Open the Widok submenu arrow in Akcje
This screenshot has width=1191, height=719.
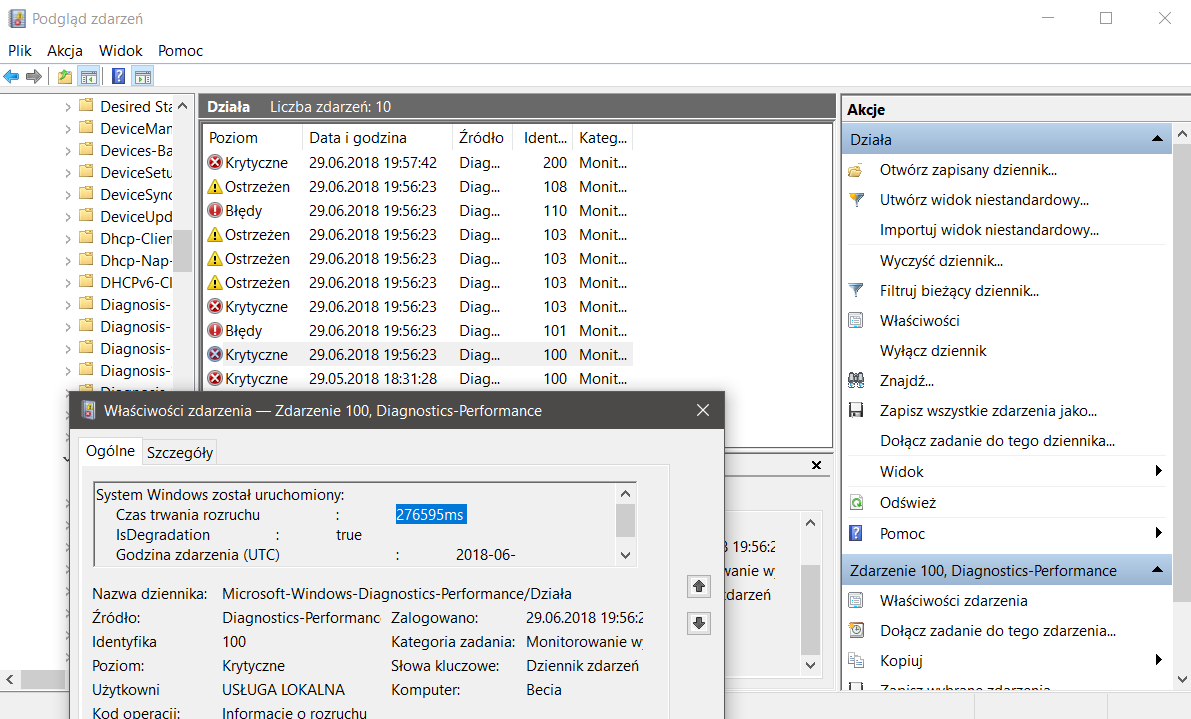point(1158,471)
